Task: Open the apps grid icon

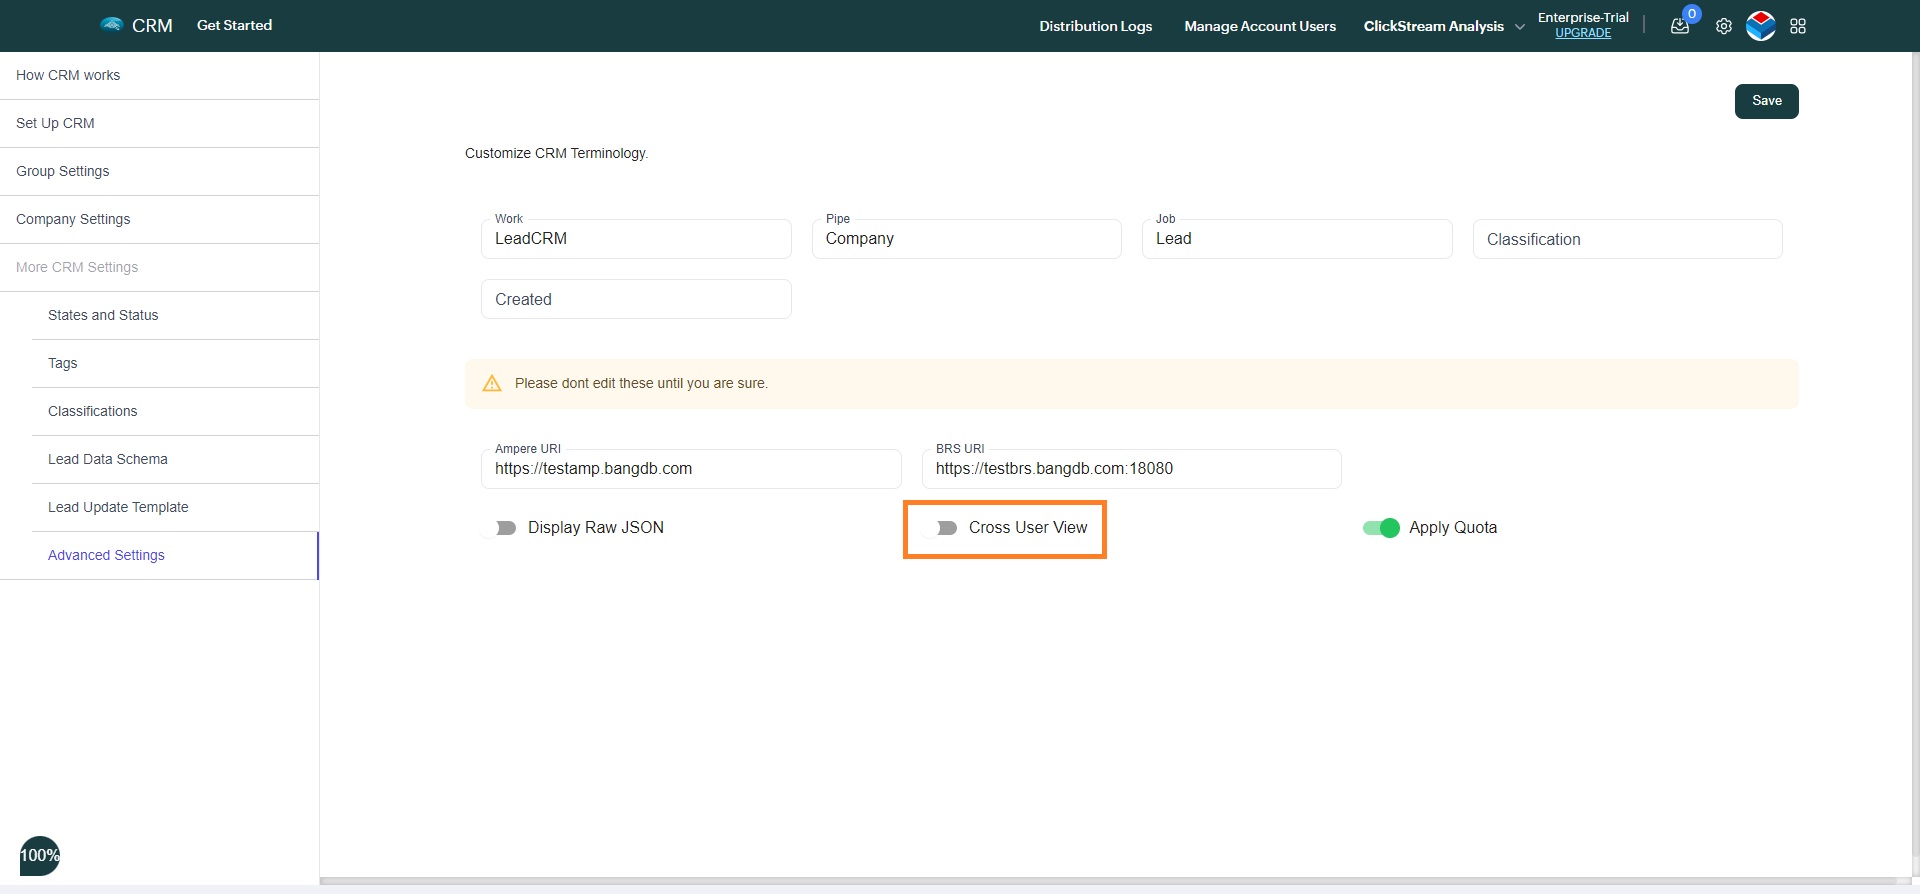Action: coord(1798,26)
